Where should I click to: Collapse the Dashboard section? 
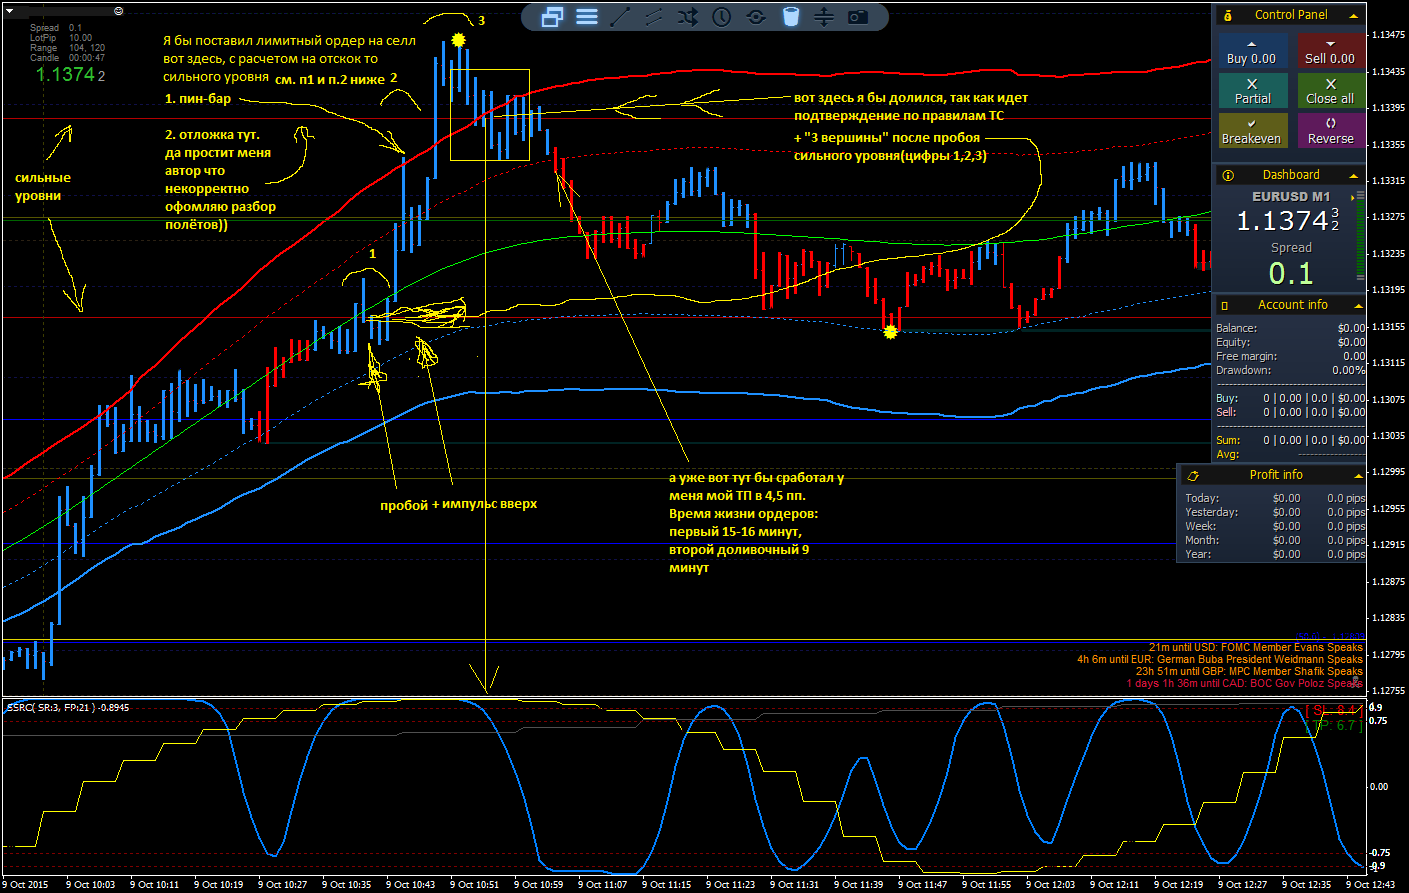pyautogui.click(x=1354, y=176)
